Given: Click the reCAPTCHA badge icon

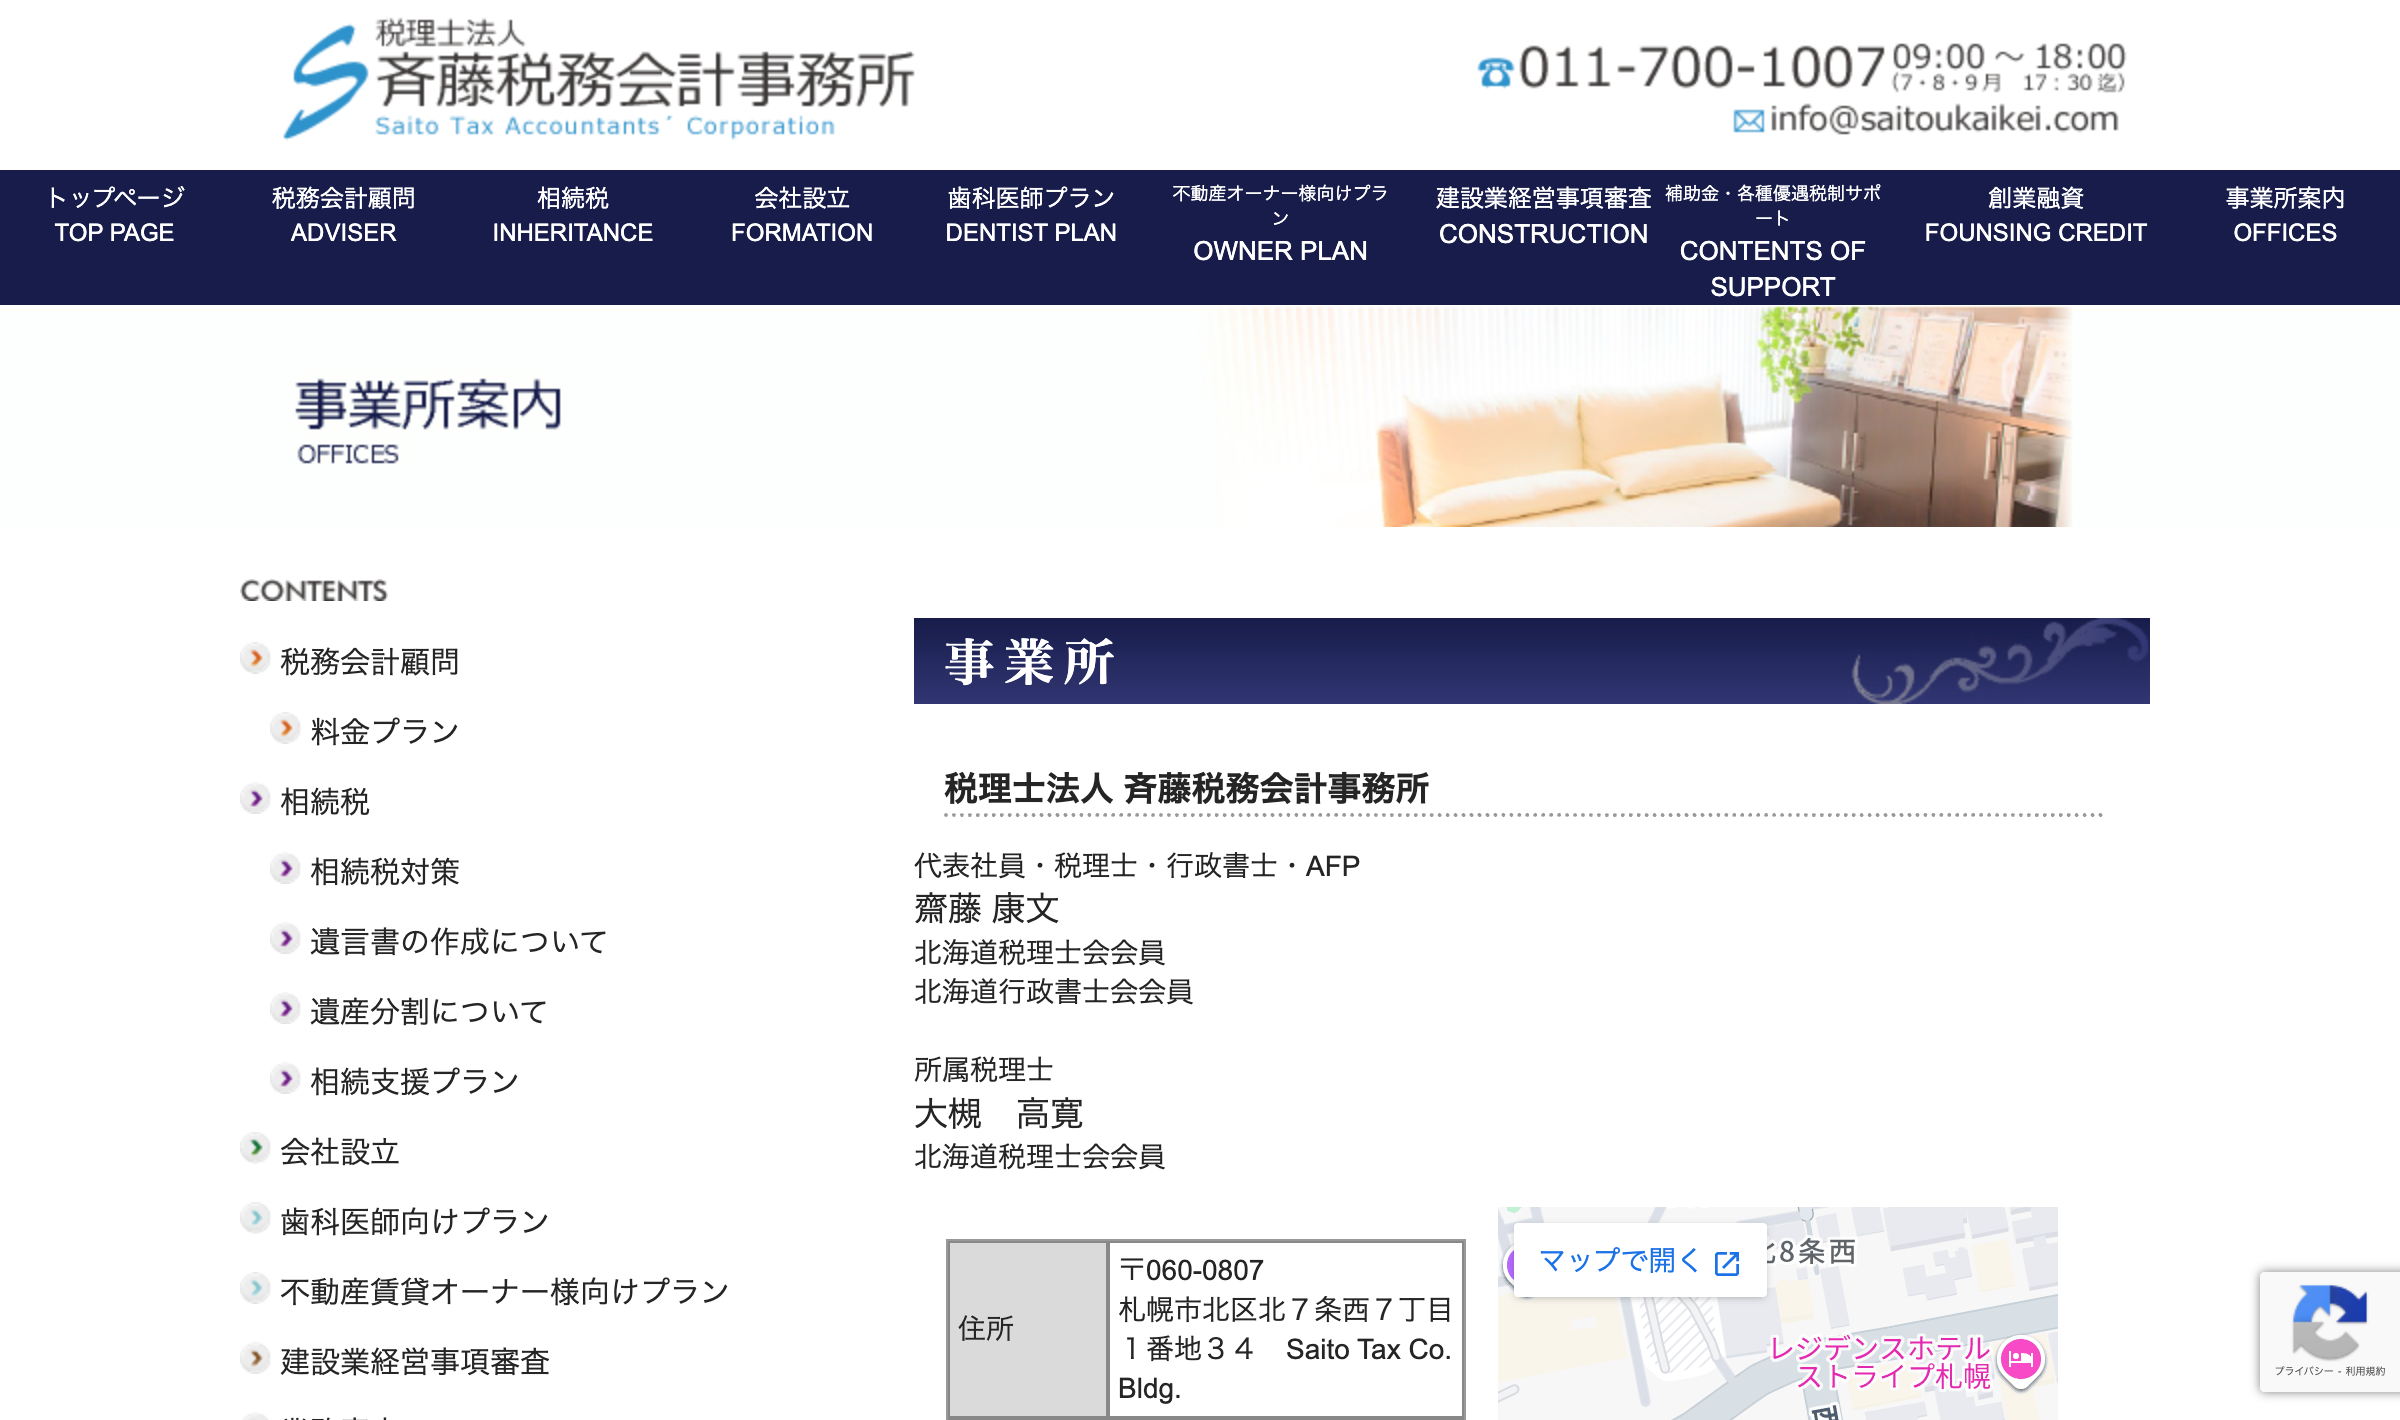Looking at the screenshot, I should [x=2329, y=1320].
